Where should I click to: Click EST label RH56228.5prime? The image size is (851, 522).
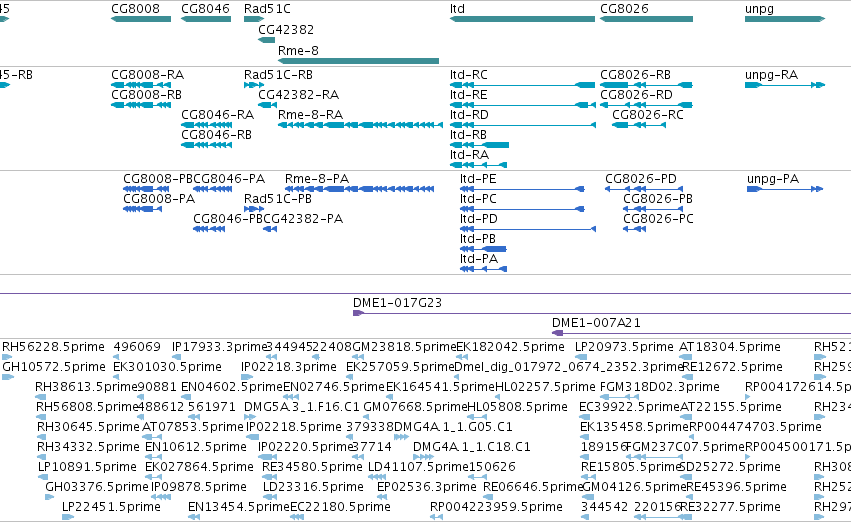click(x=54, y=347)
